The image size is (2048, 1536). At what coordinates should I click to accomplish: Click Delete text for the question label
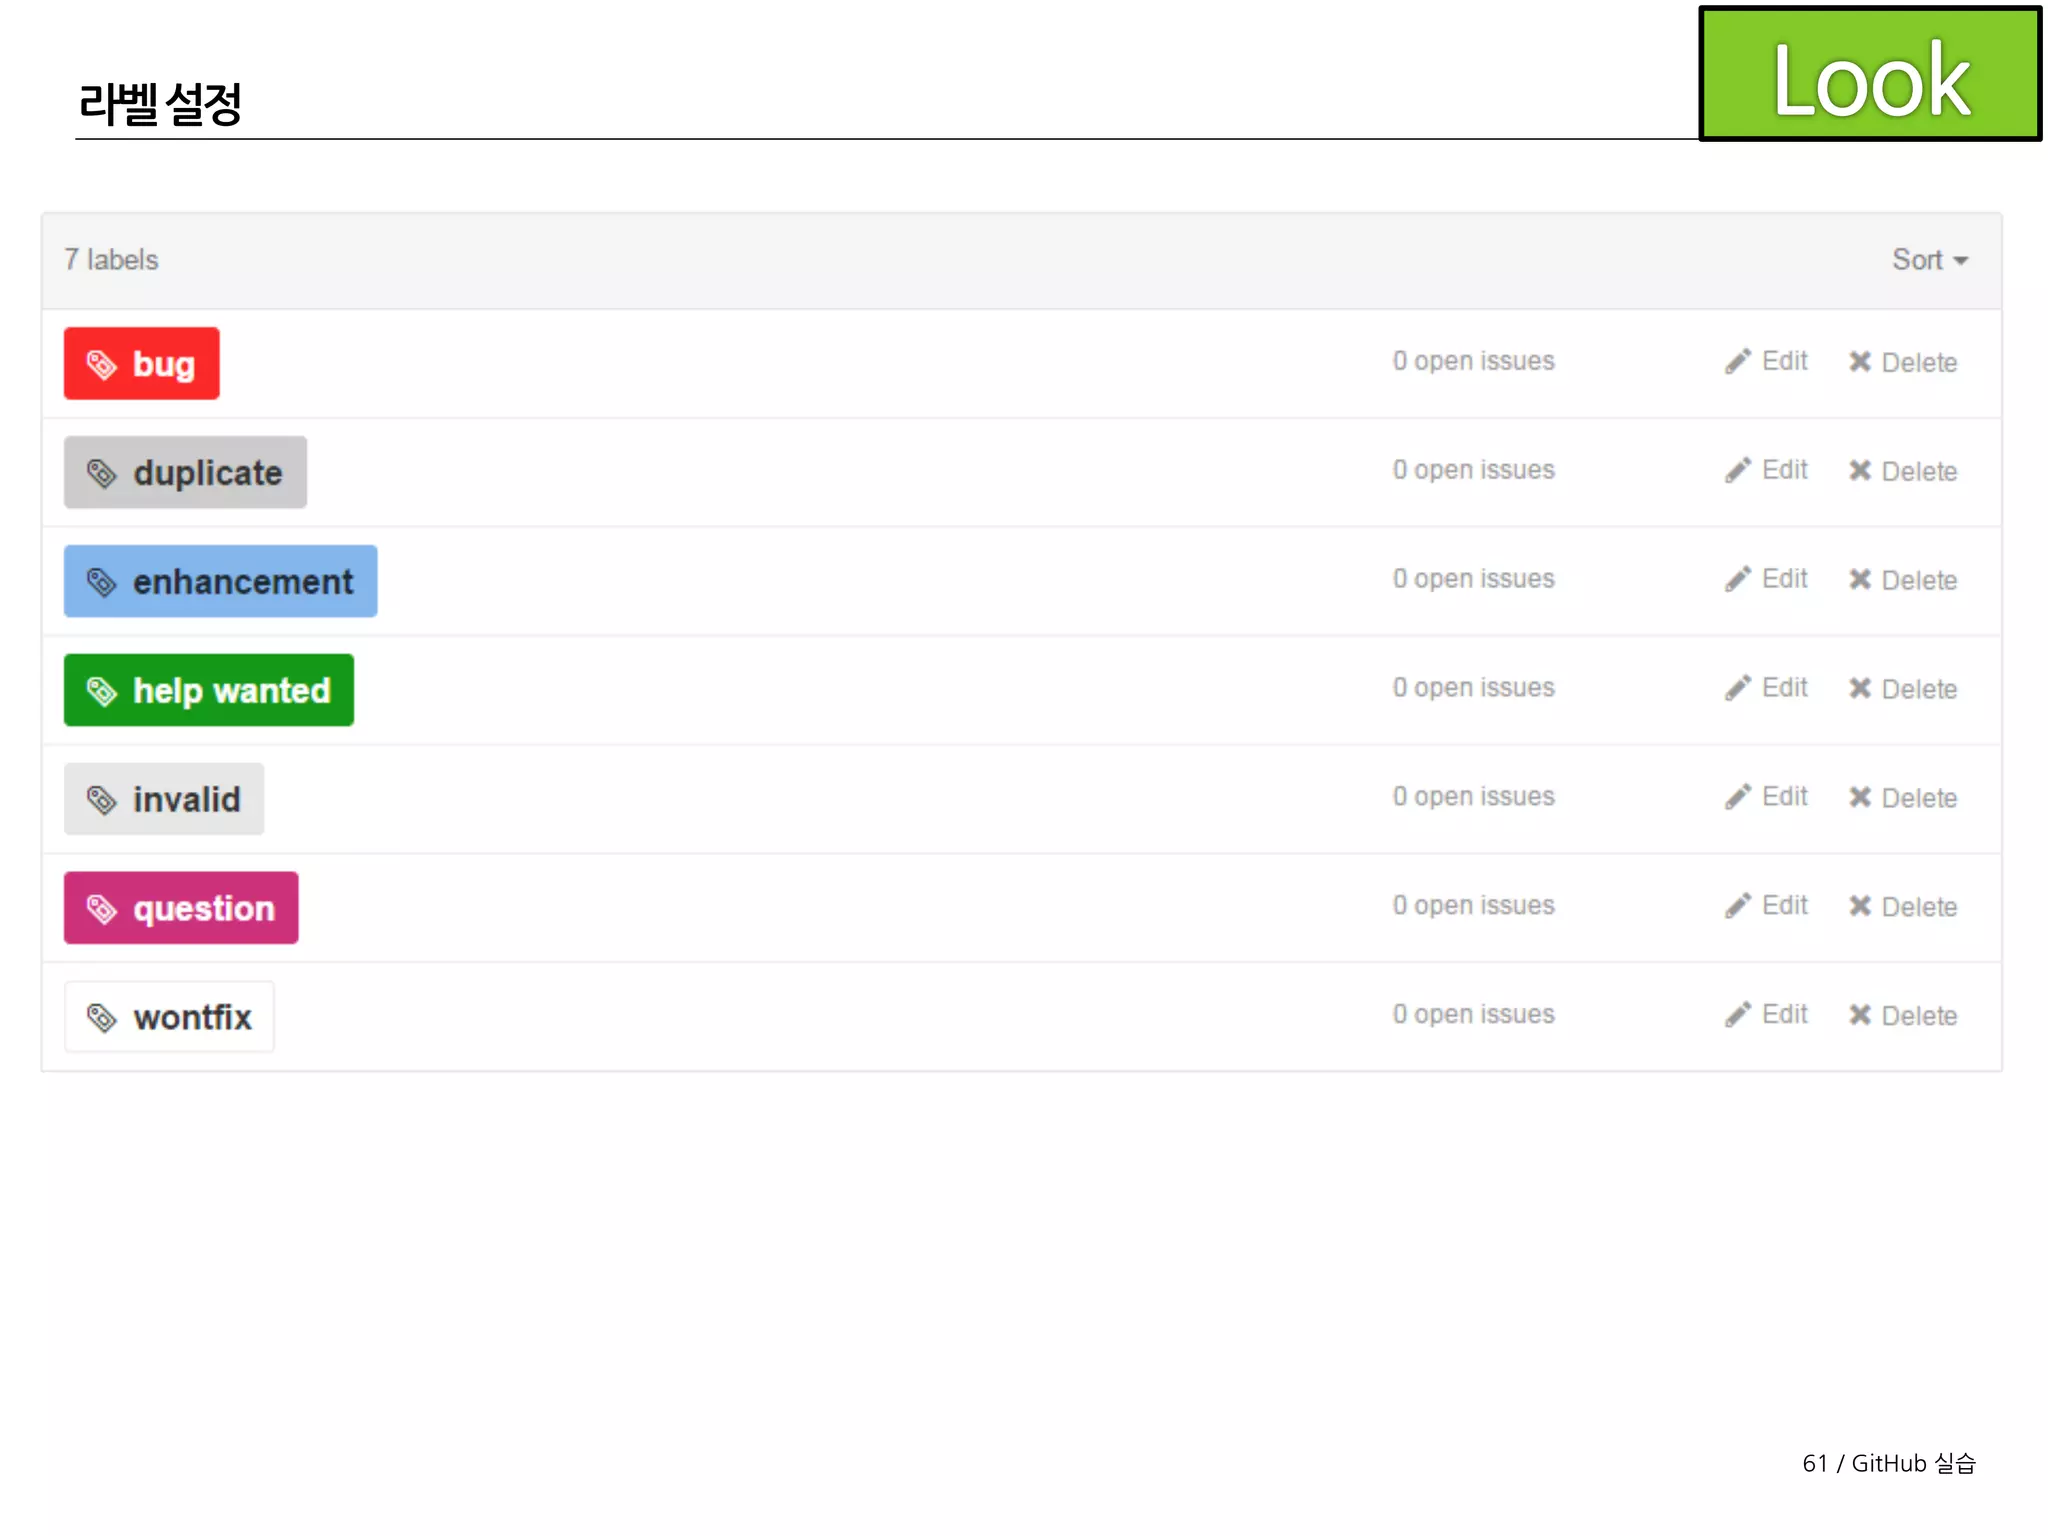pyautogui.click(x=1919, y=908)
